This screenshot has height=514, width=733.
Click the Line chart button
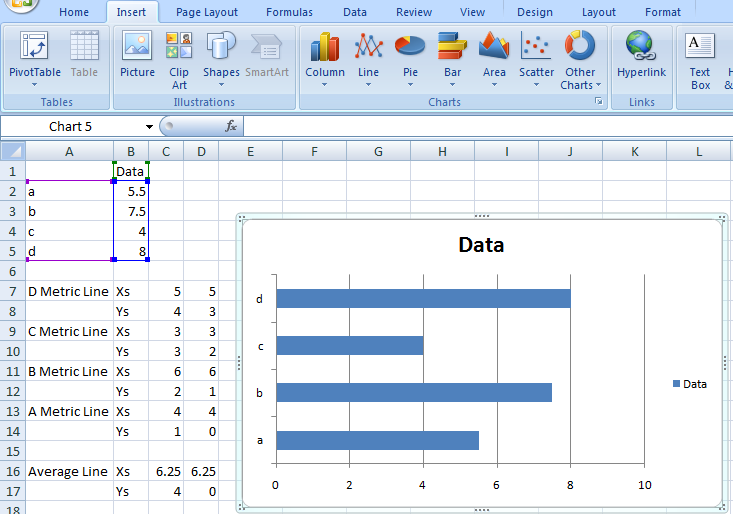[368, 58]
